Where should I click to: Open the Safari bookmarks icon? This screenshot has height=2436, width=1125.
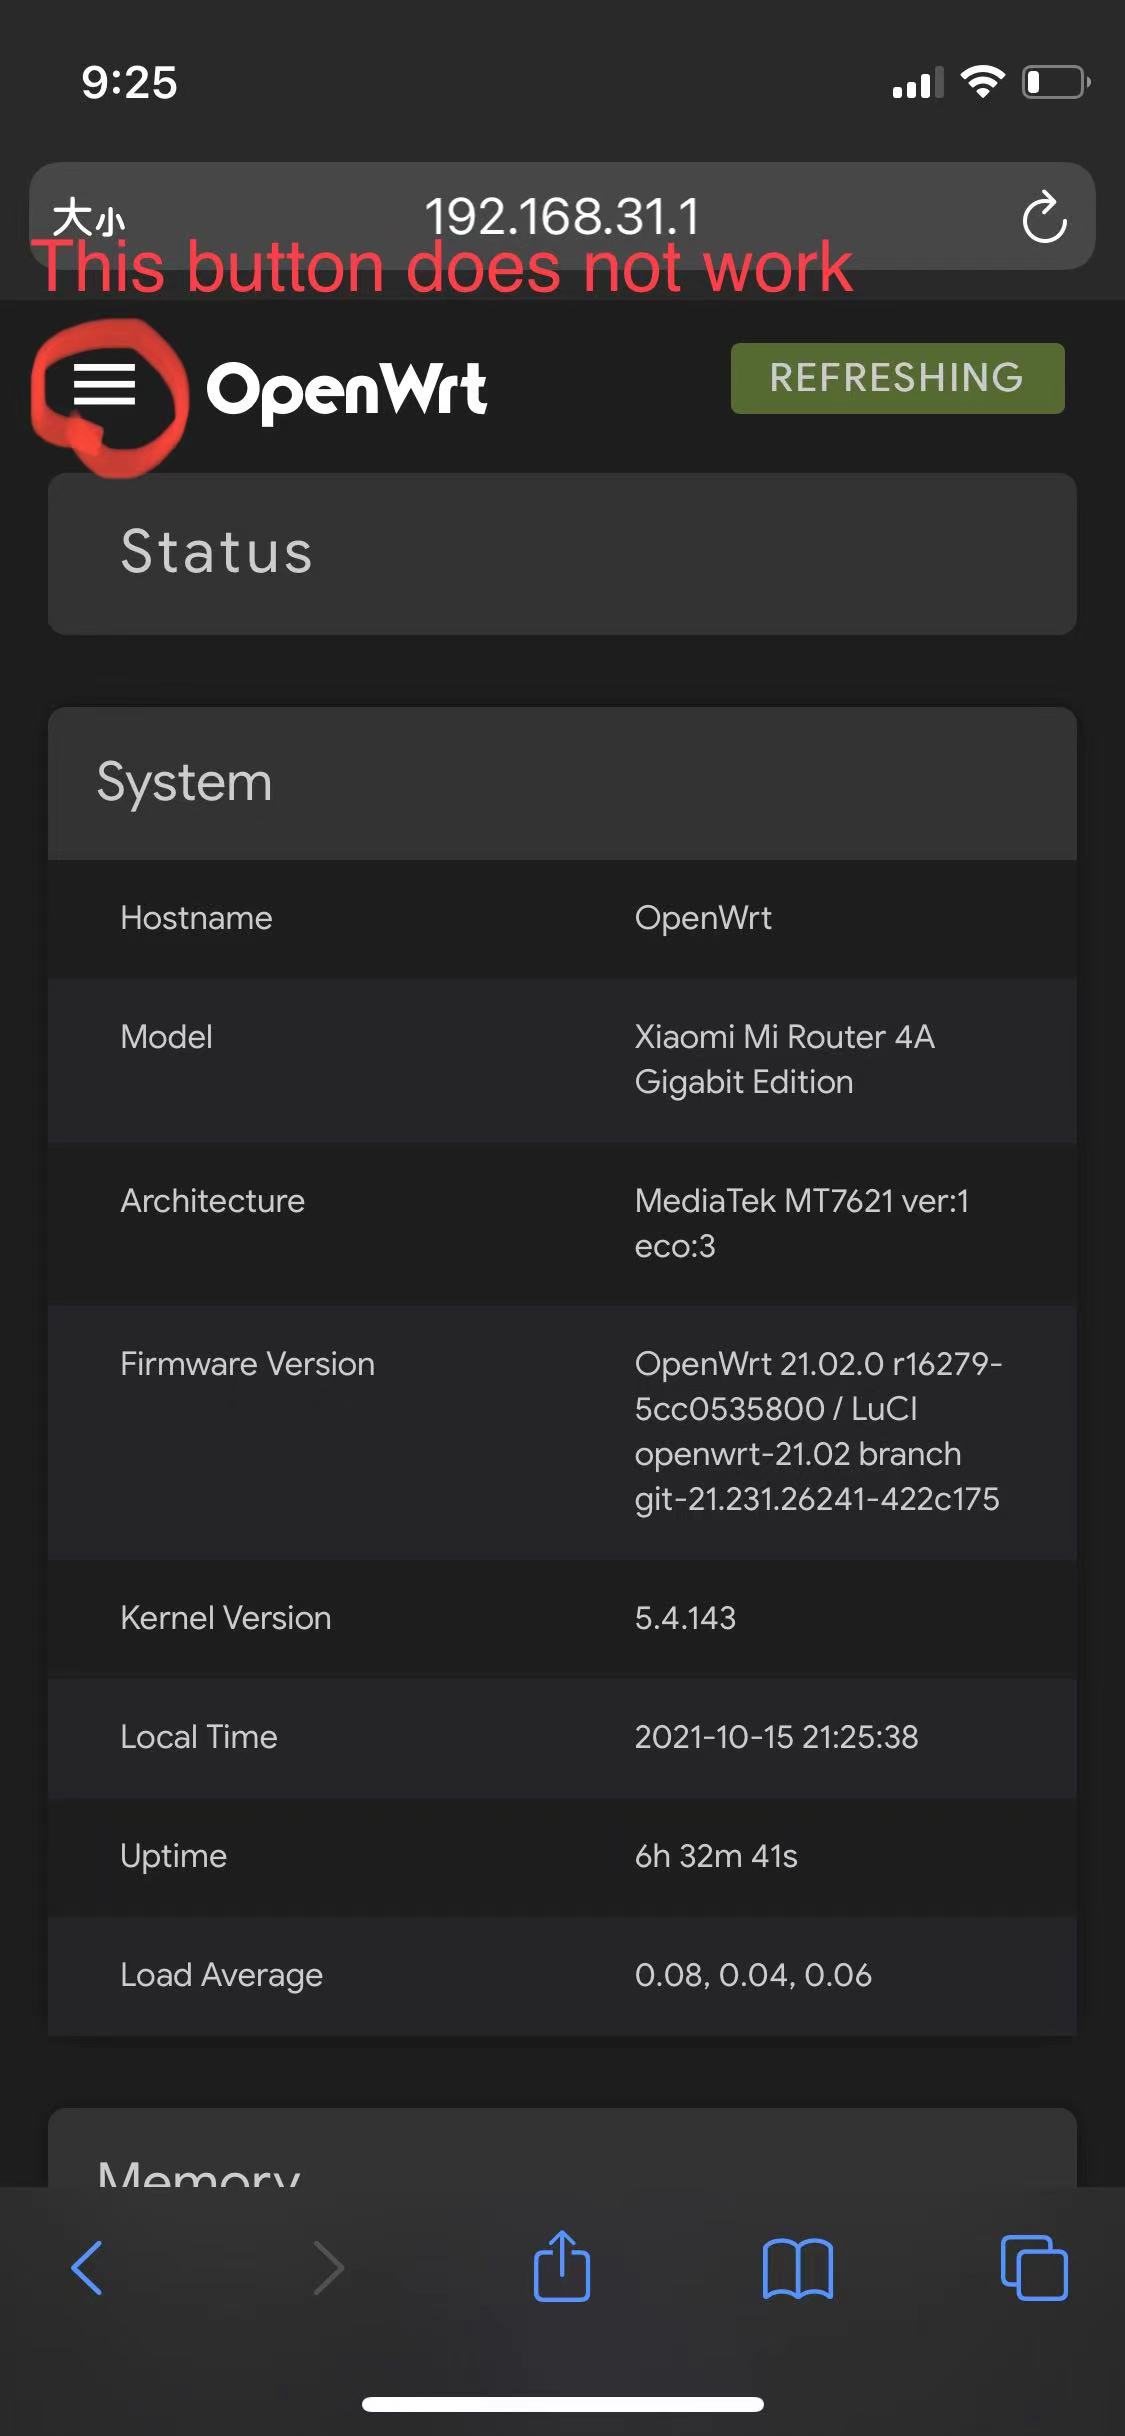coord(798,2267)
